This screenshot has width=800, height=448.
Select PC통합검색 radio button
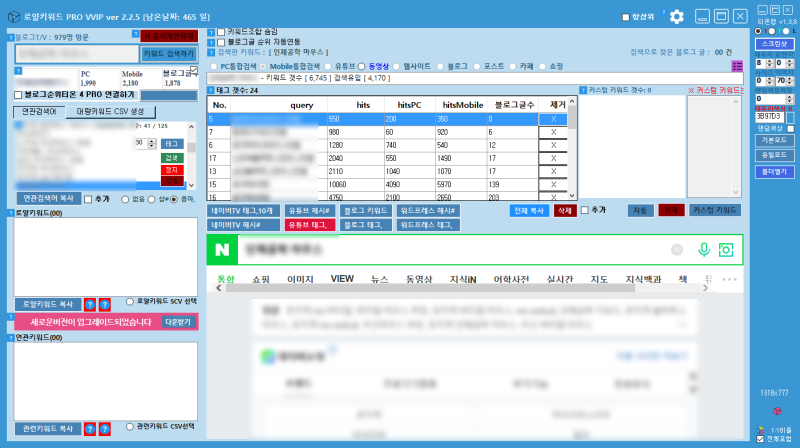[x=214, y=66]
